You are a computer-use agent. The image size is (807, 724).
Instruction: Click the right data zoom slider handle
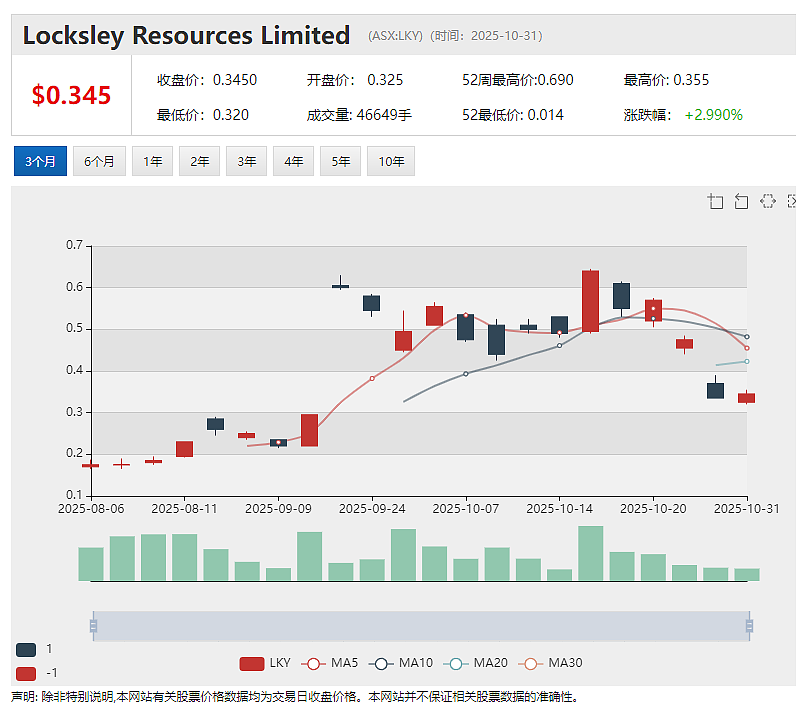click(749, 626)
